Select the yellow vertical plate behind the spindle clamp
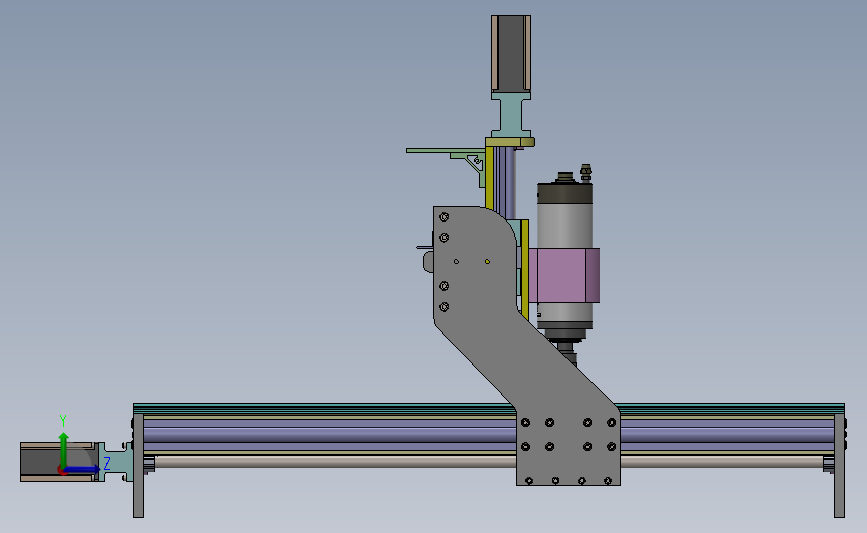 [524, 269]
